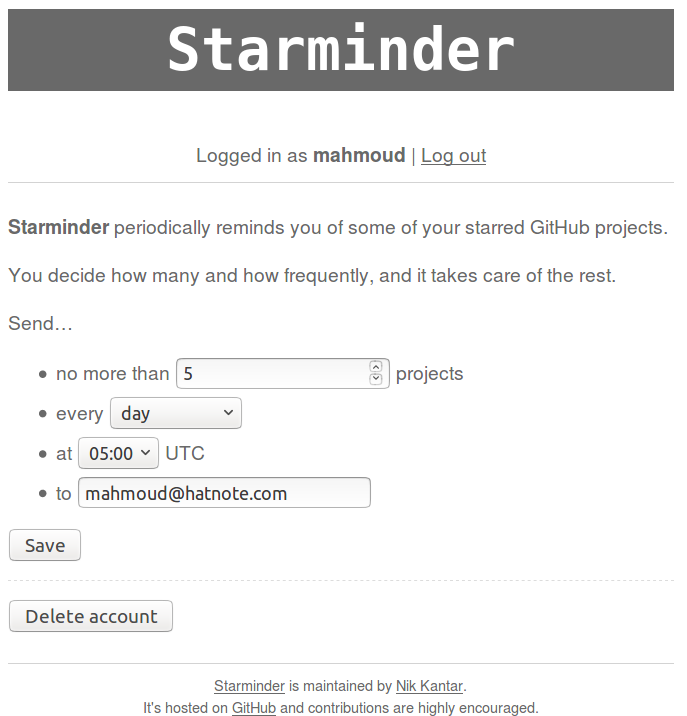Click the bold Starminder word in description

click(58, 227)
